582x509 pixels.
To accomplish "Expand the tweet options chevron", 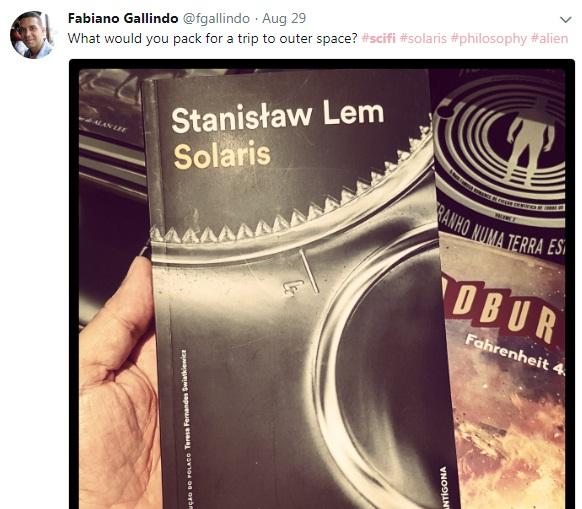I will (x=565, y=19).
